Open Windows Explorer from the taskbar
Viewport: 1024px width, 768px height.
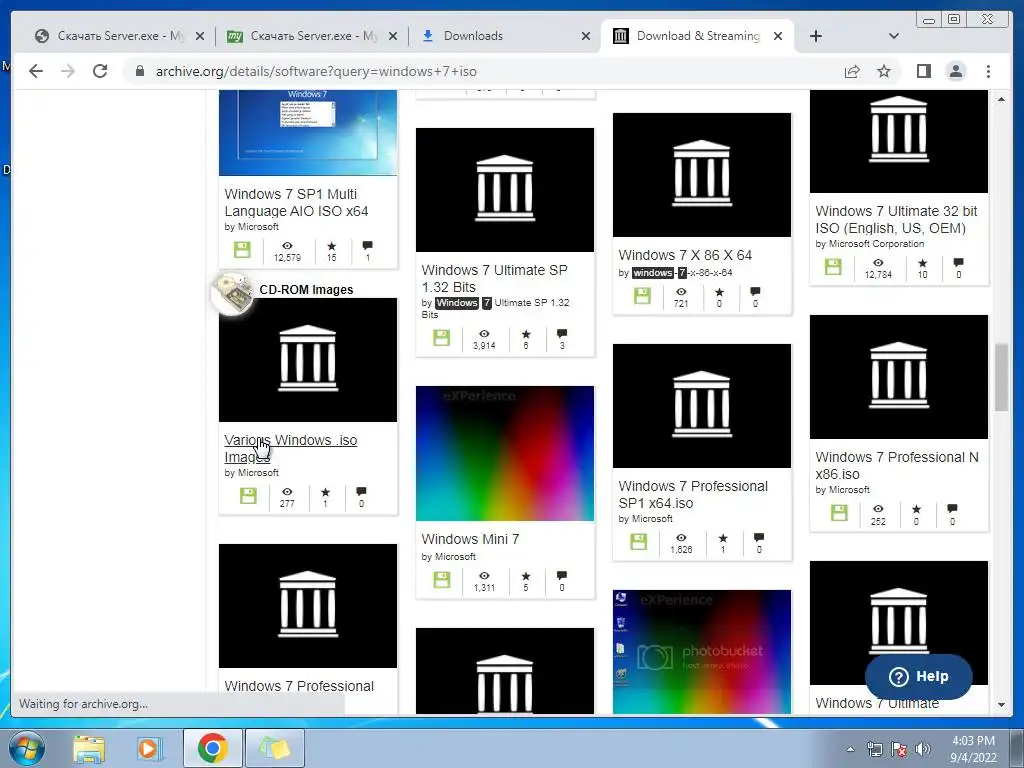pyautogui.click(x=89, y=748)
